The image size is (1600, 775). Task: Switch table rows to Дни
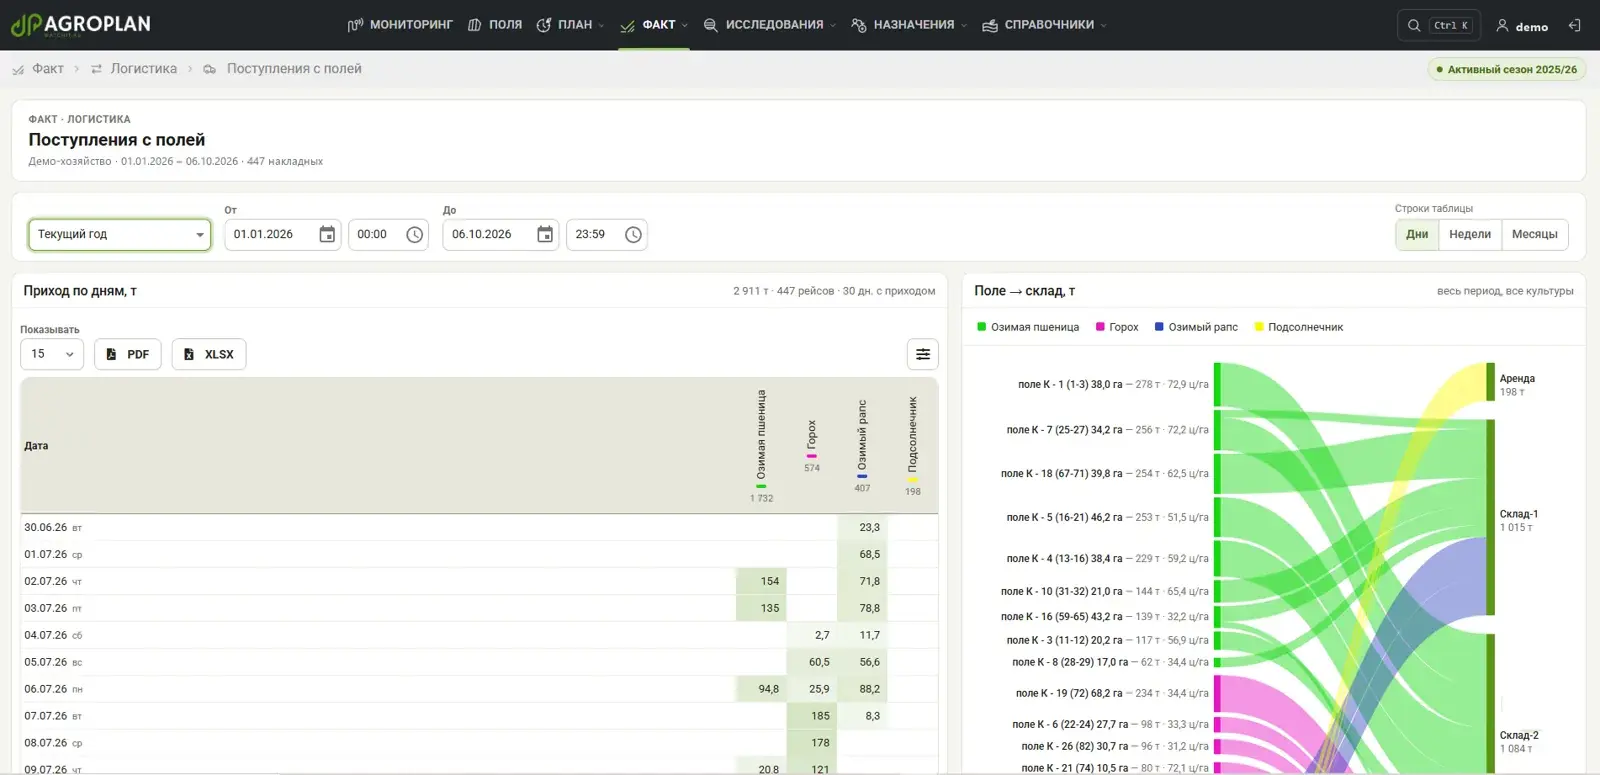(x=1417, y=234)
